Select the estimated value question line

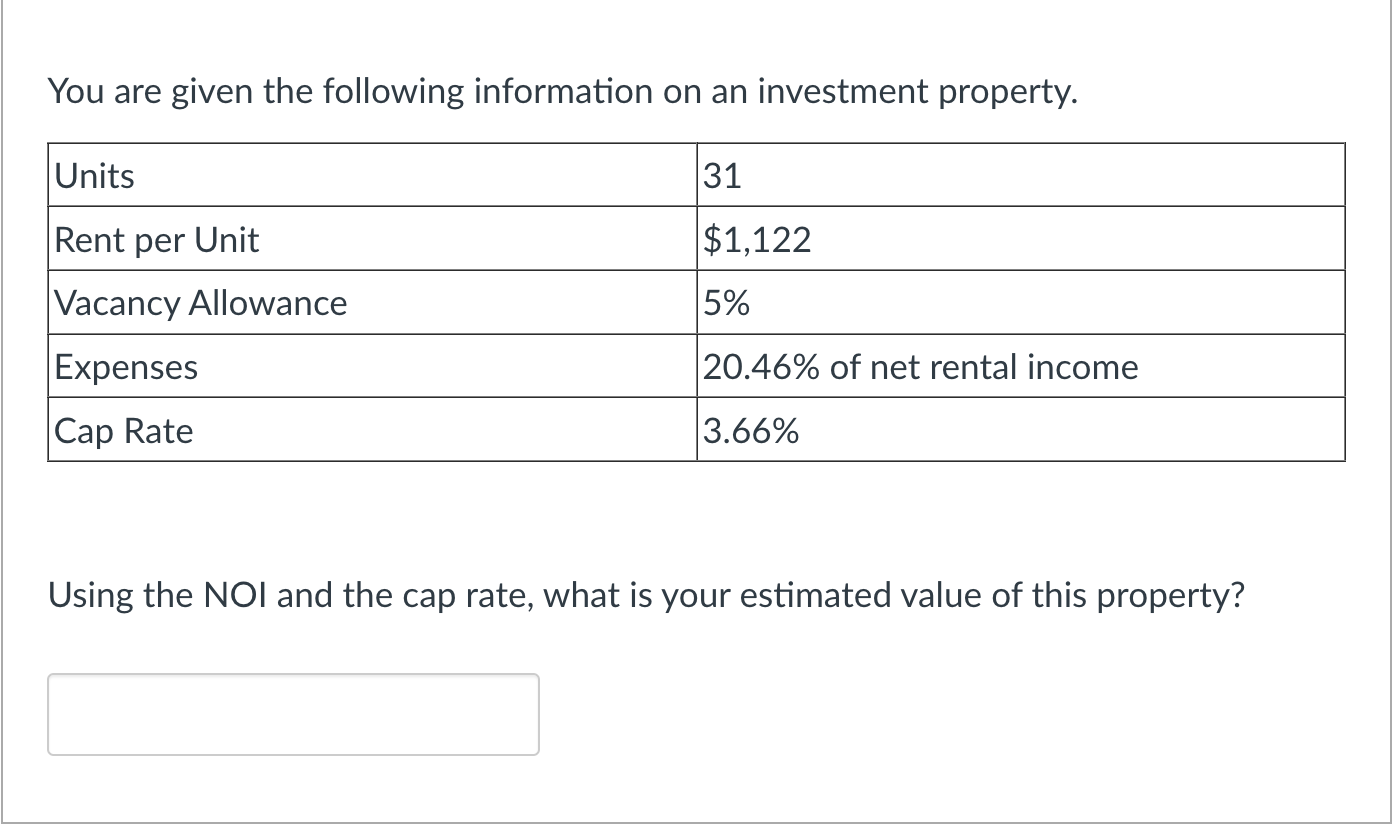coord(646,594)
